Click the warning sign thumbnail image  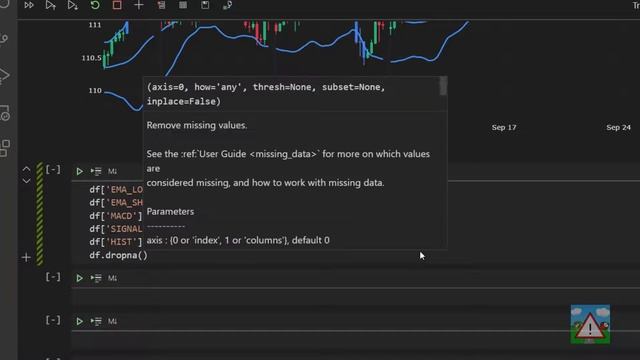coord(590,324)
